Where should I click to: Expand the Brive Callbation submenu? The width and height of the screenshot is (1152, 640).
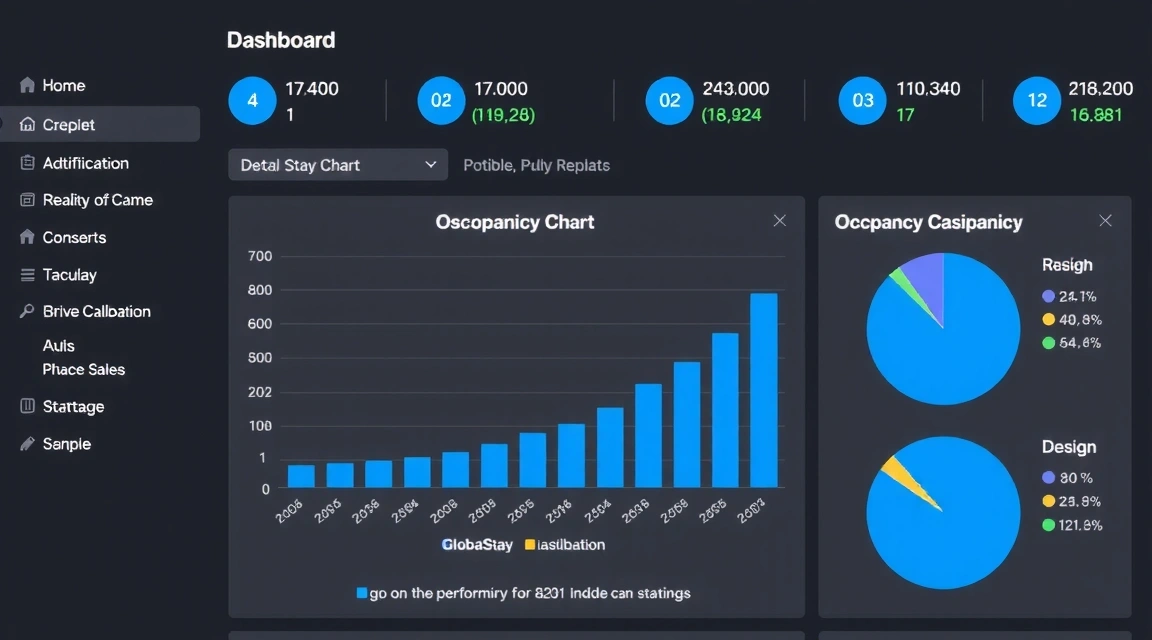point(98,311)
